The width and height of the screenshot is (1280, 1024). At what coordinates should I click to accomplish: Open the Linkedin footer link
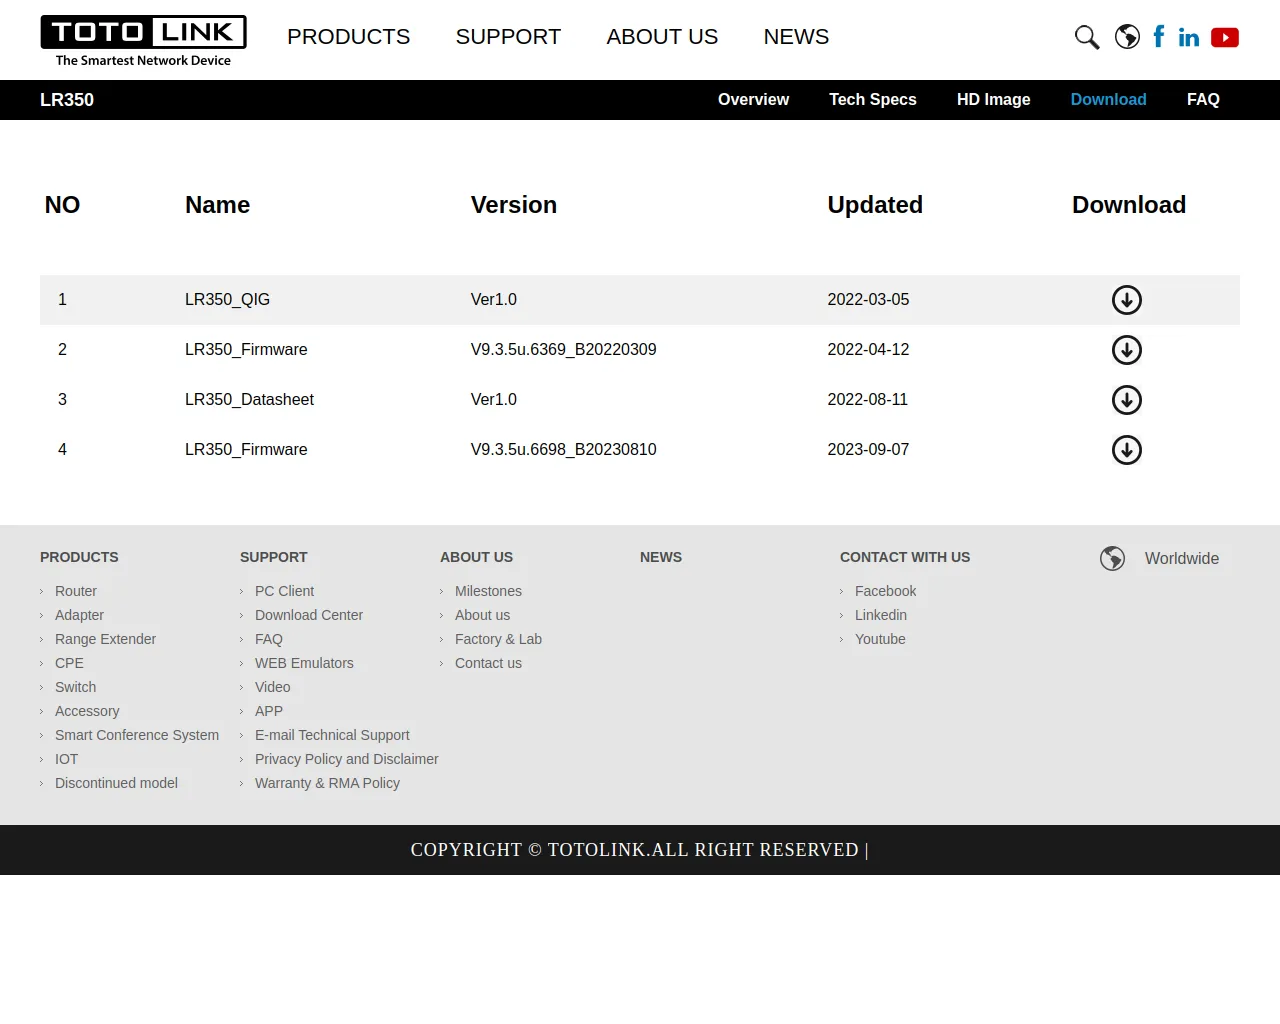881,615
